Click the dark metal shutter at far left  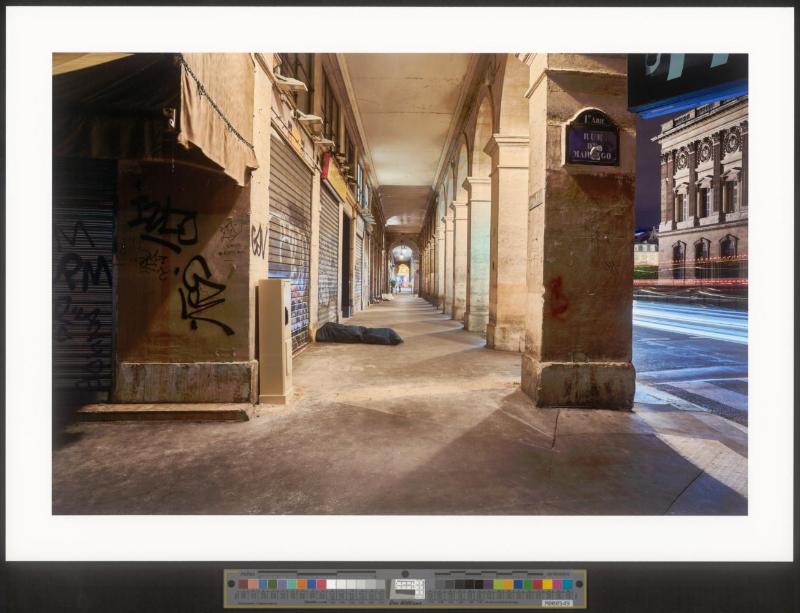click(82, 290)
